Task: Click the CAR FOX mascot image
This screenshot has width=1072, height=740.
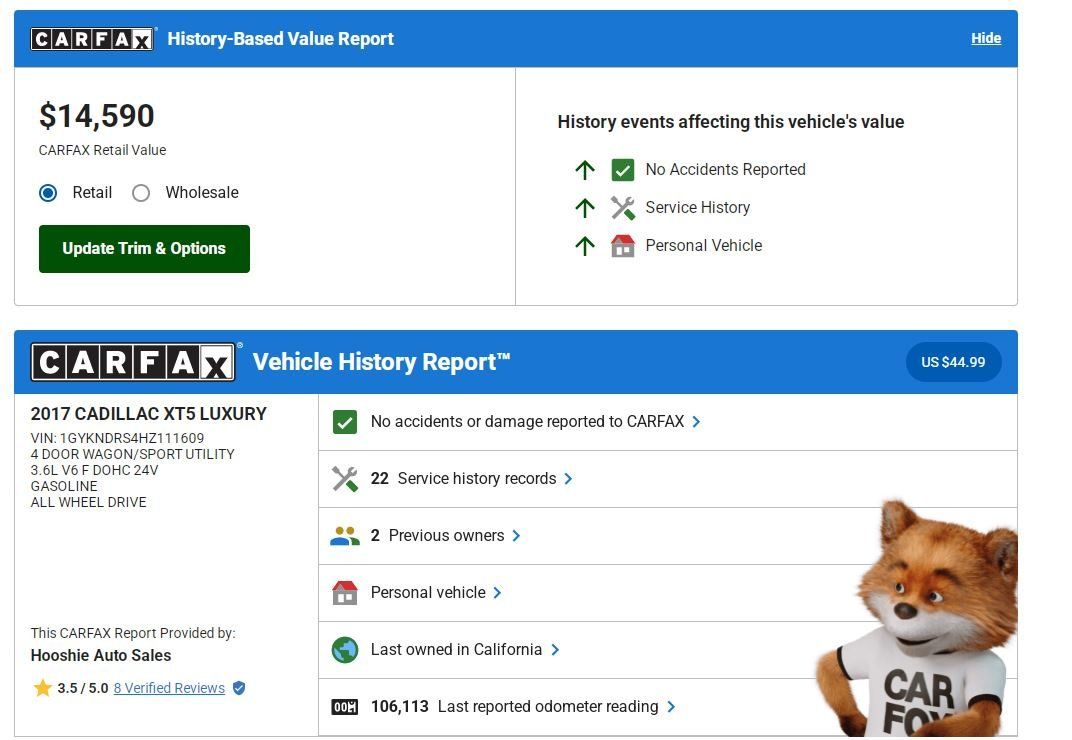Action: (x=916, y=619)
